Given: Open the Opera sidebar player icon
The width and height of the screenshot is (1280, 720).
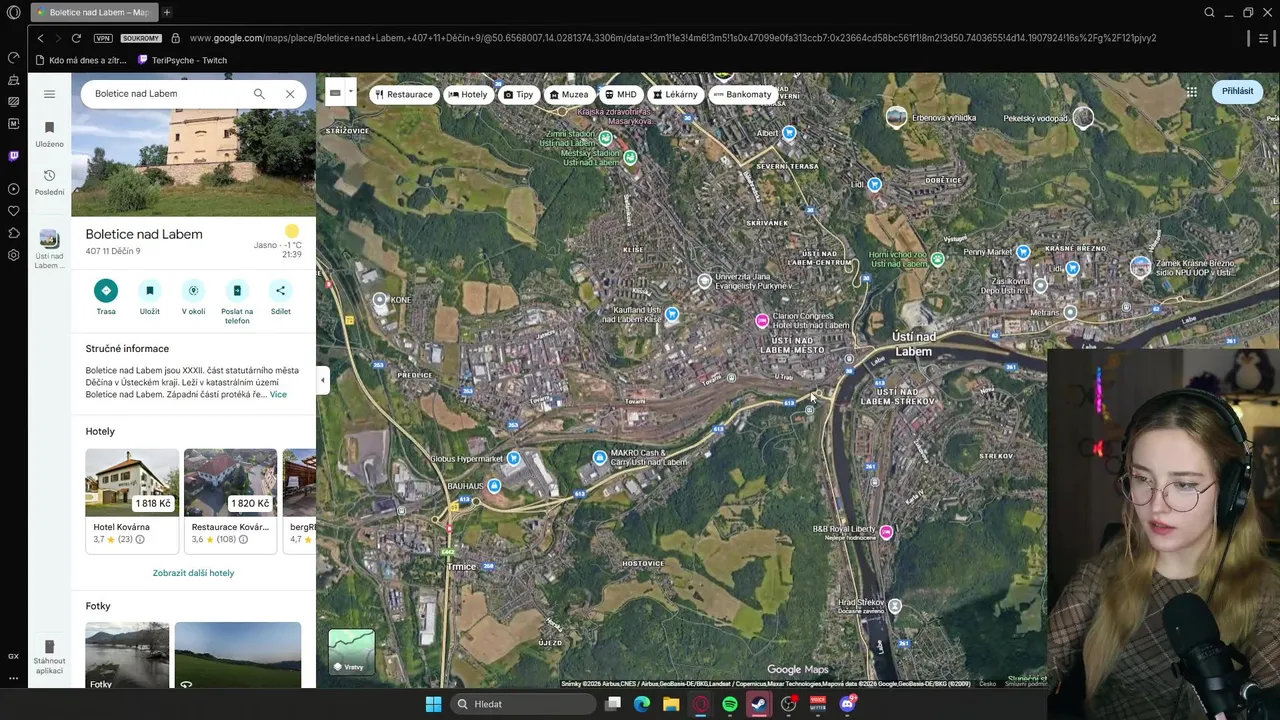Looking at the screenshot, I should 13,189.
